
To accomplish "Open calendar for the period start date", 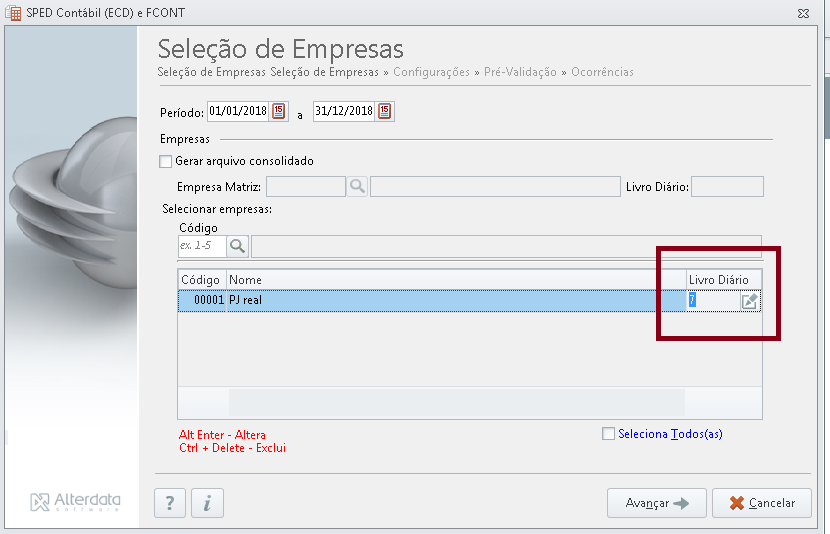I will [x=278, y=111].
